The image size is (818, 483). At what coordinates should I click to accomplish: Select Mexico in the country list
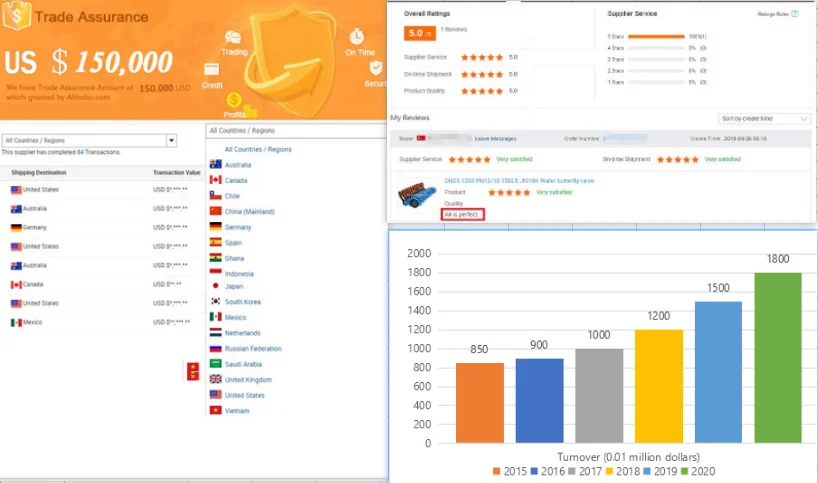[235, 317]
